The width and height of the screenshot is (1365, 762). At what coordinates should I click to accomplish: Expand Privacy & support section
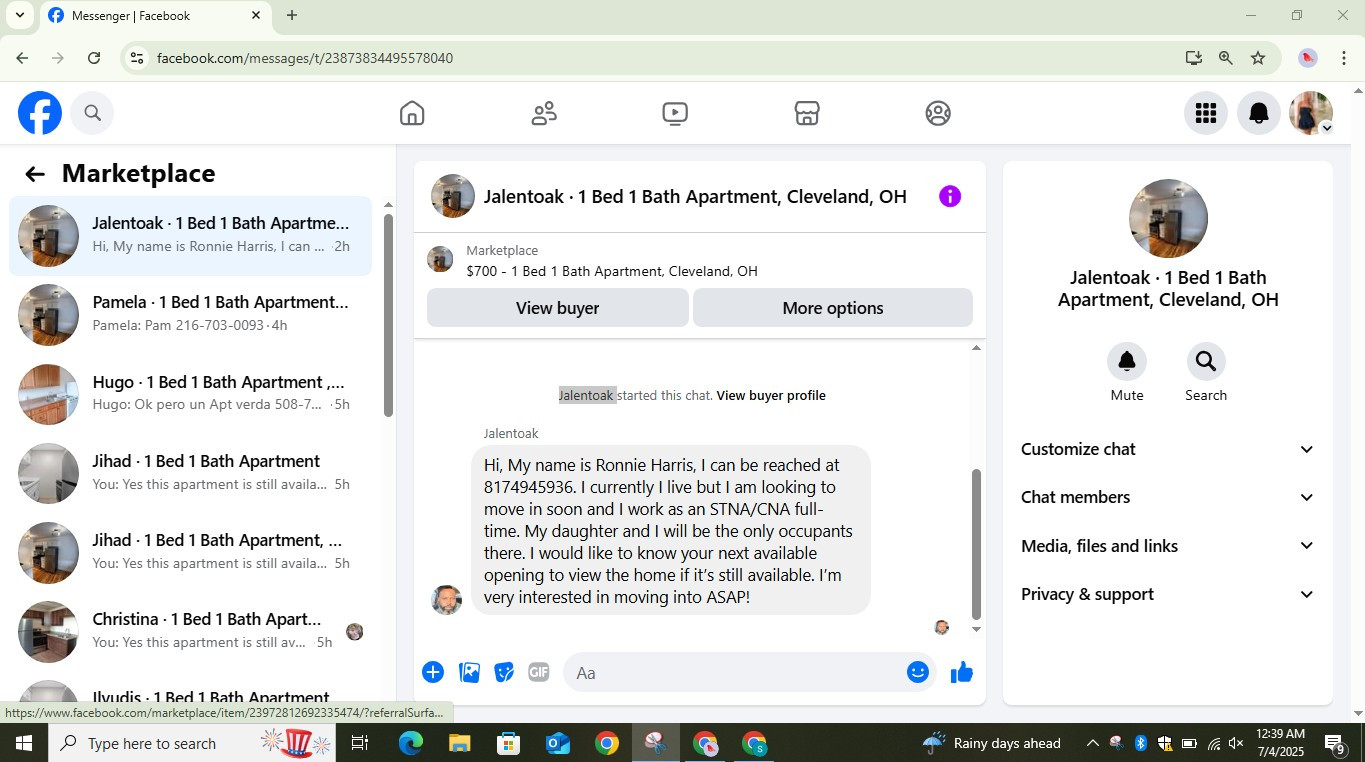point(1167,594)
